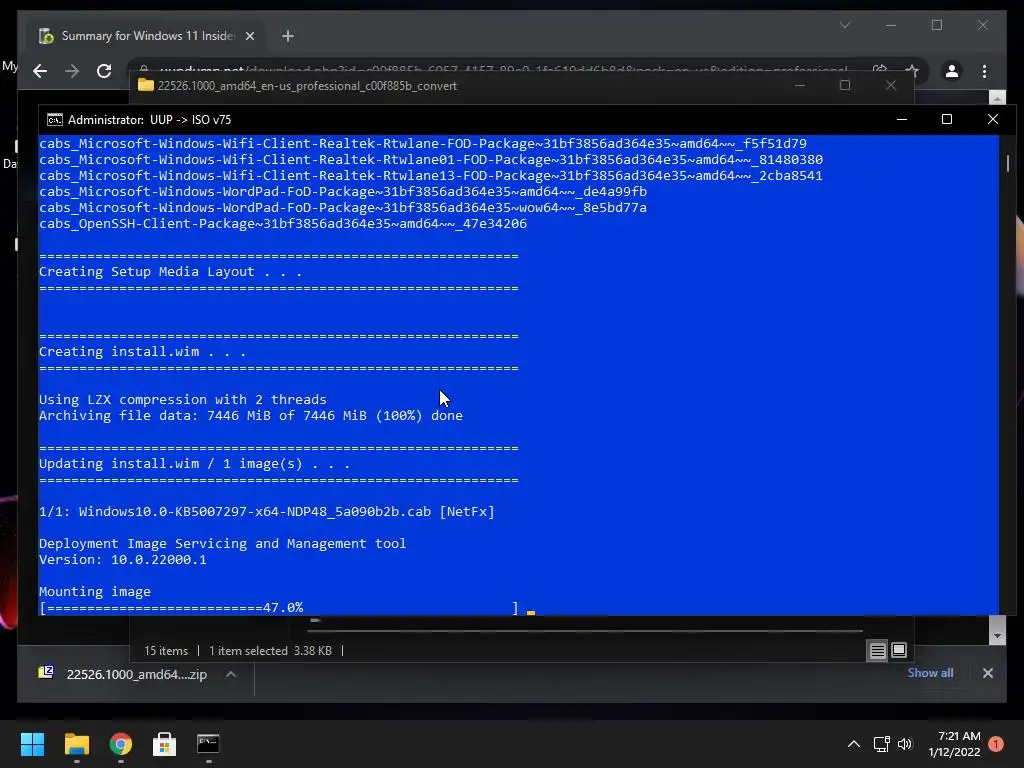This screenshot has width=1024, height=768.
Task: Go forward in Chrome browser
Action: pos(72,71)
